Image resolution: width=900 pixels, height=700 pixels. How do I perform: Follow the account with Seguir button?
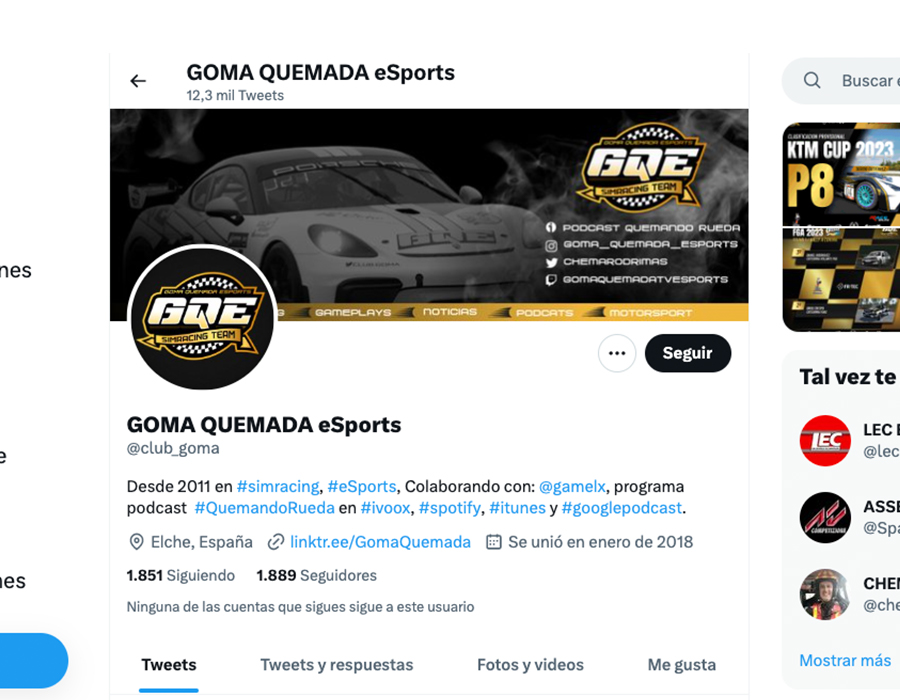click(x=688, y=353)
